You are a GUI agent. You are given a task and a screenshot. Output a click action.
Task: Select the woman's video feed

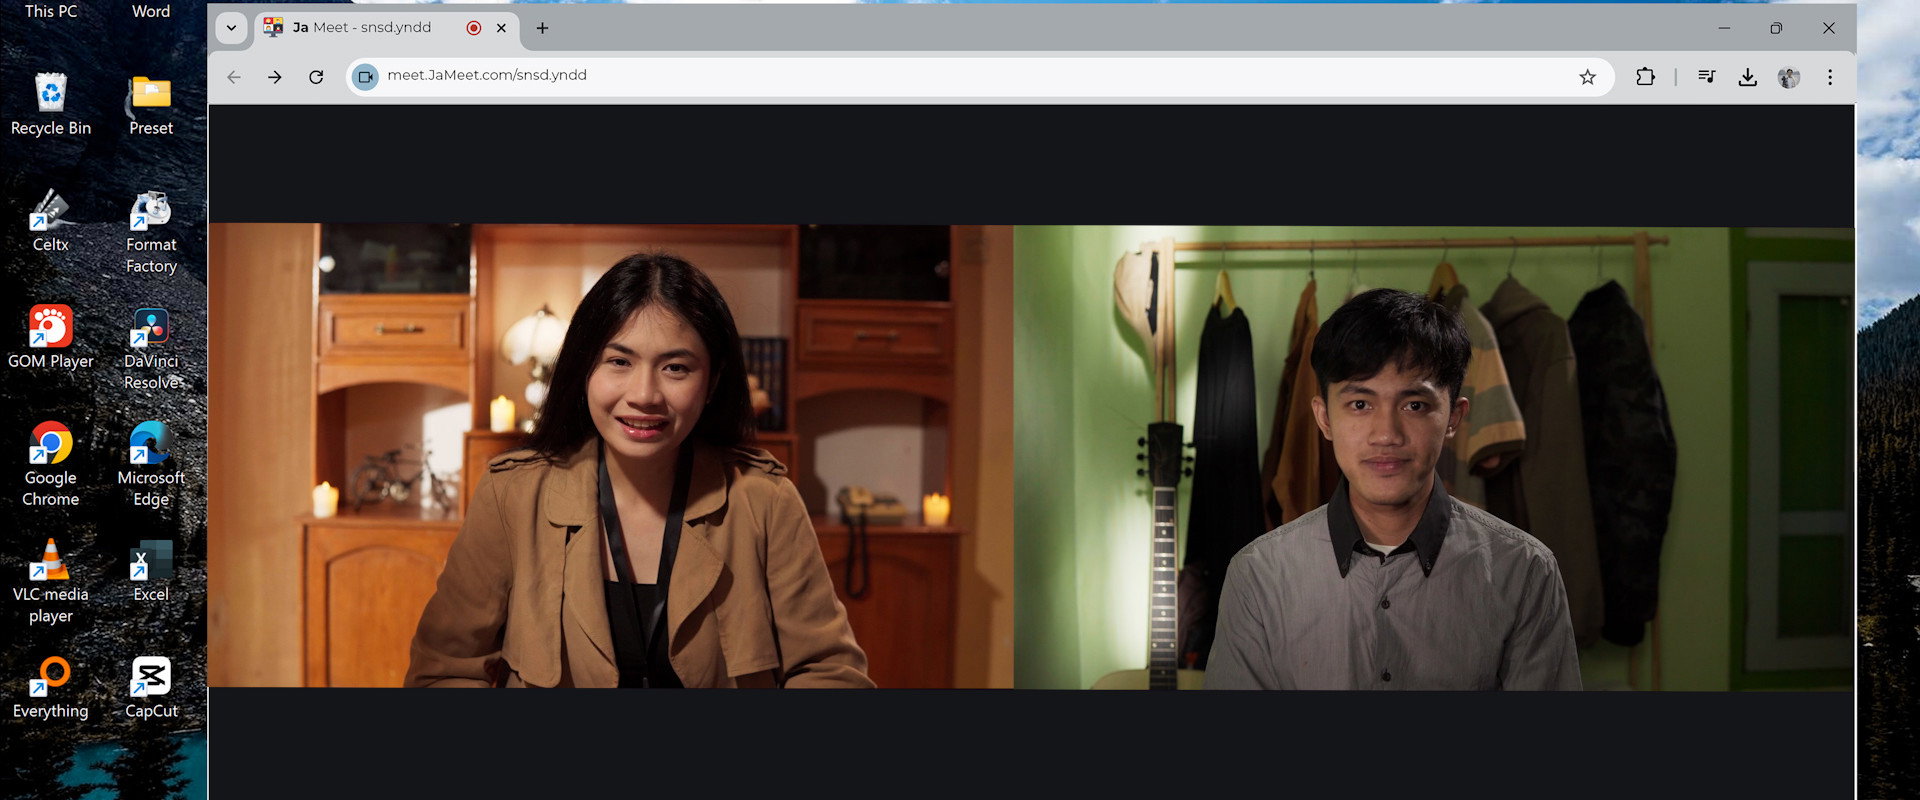tap(610, 456)
